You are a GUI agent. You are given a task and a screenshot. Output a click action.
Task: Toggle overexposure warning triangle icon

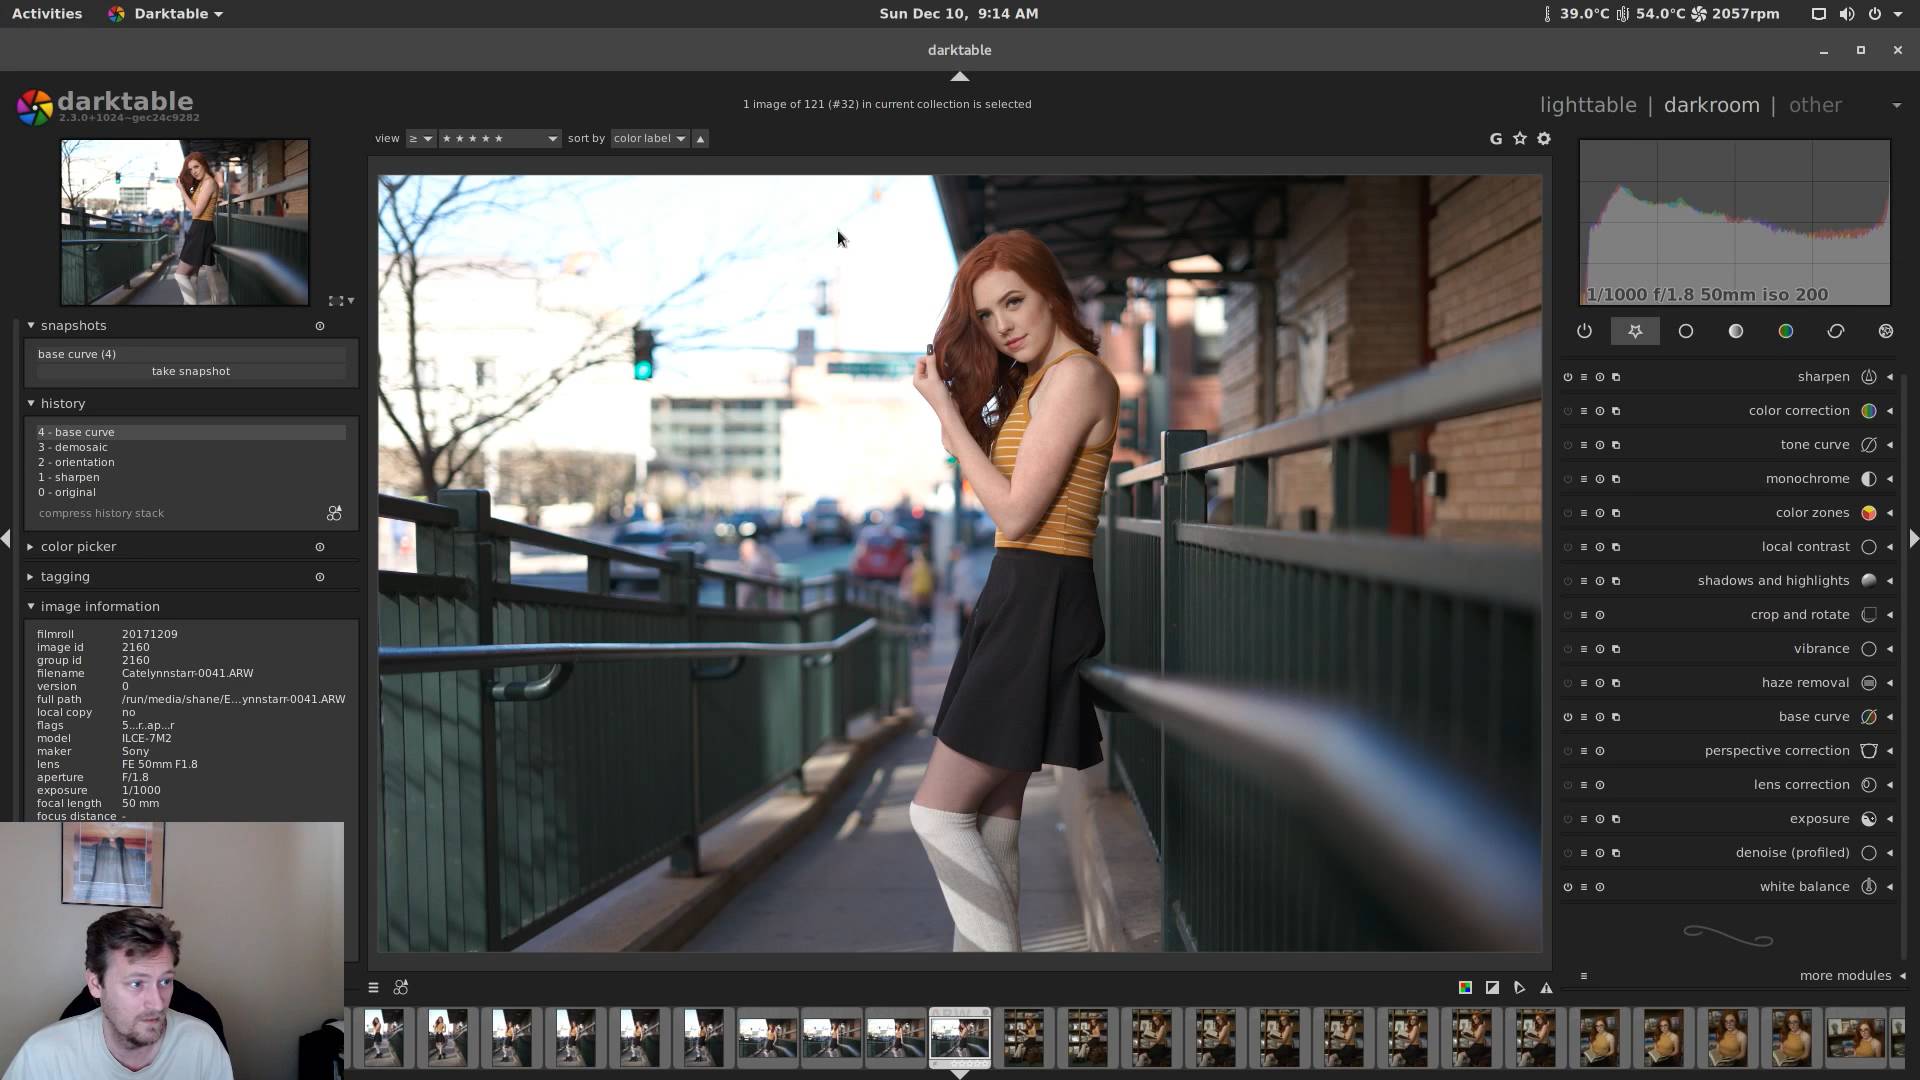(1546, 988)
